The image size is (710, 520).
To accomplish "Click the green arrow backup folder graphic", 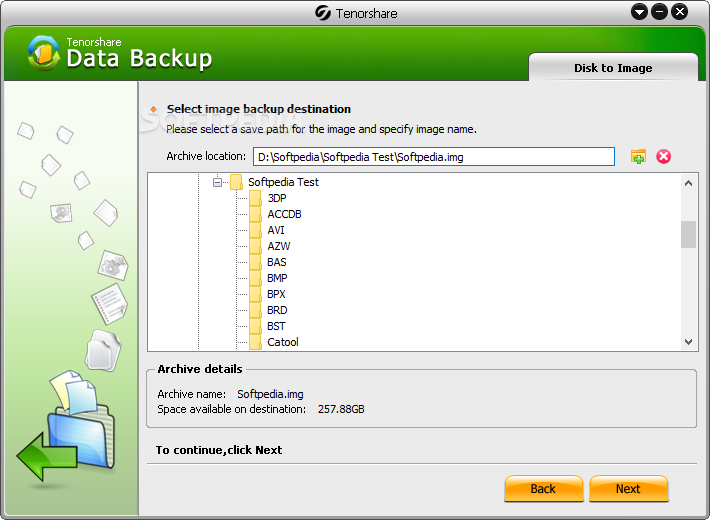I will (x=66, y=429).
